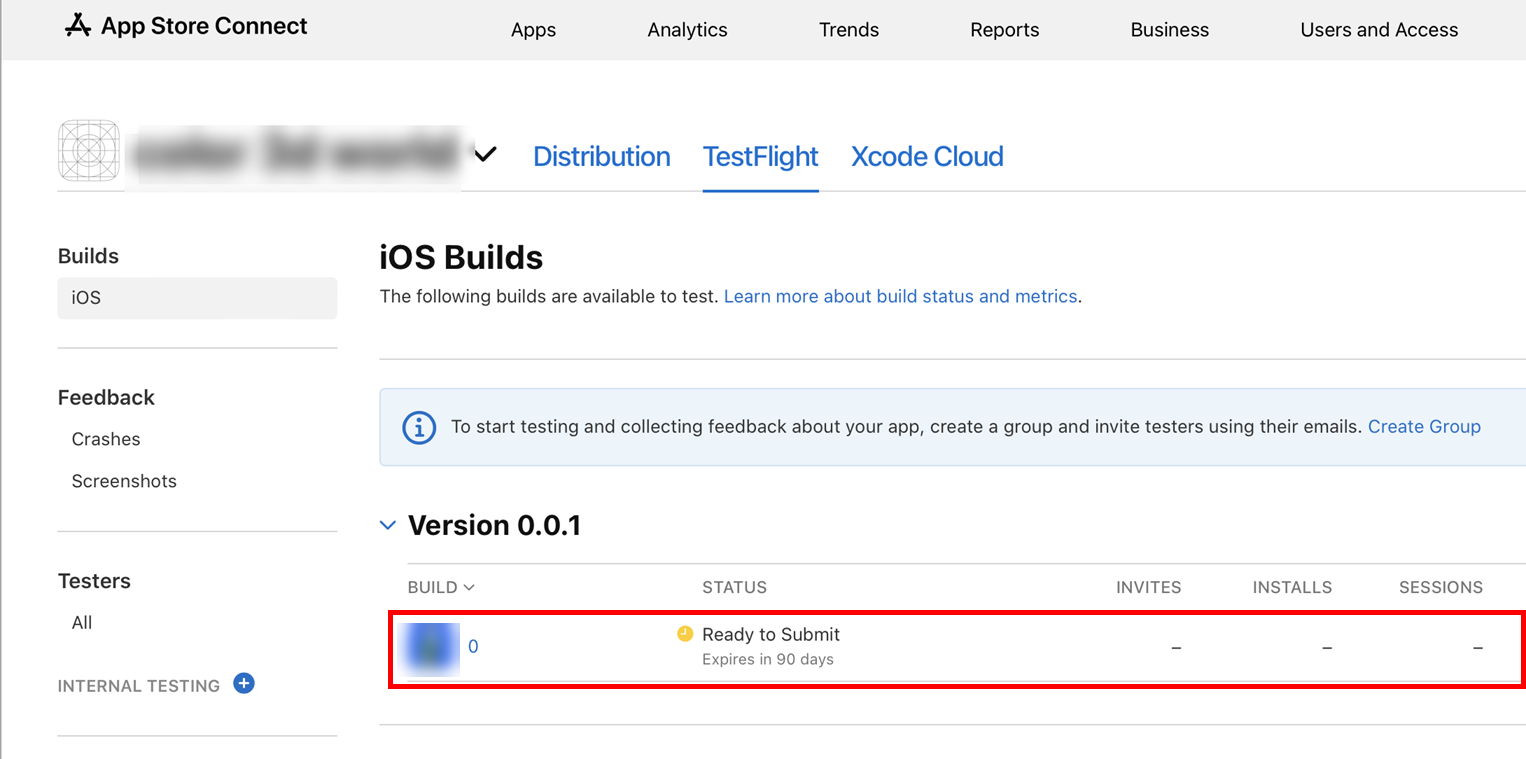Open the app switcher chevron dropdown
Screen dimensions: 1526x759
click(485, 155)
